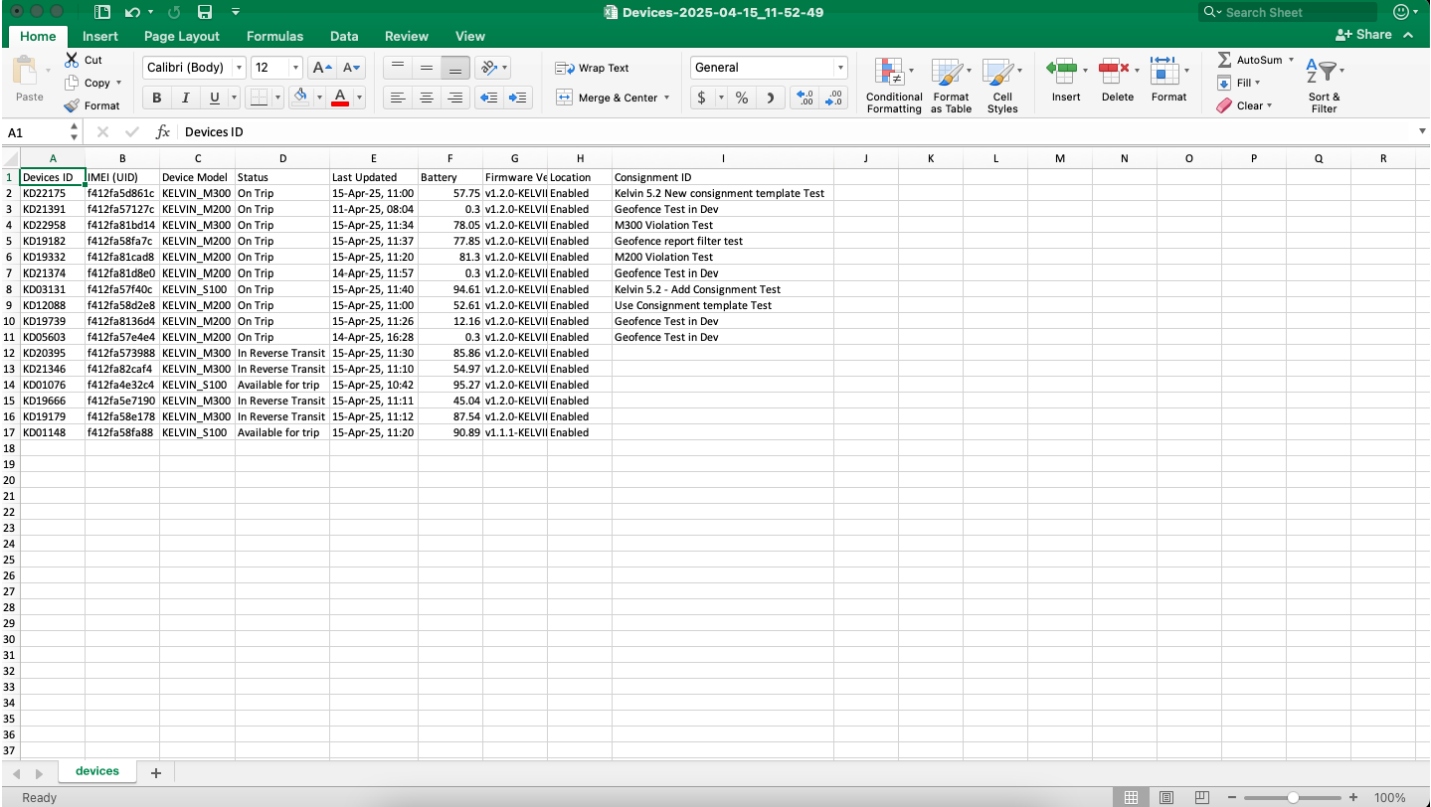Screen dimensions: 1431x807
Task: Open the AutoSum dropdown arrow
Action: [x=1291, y=60]
